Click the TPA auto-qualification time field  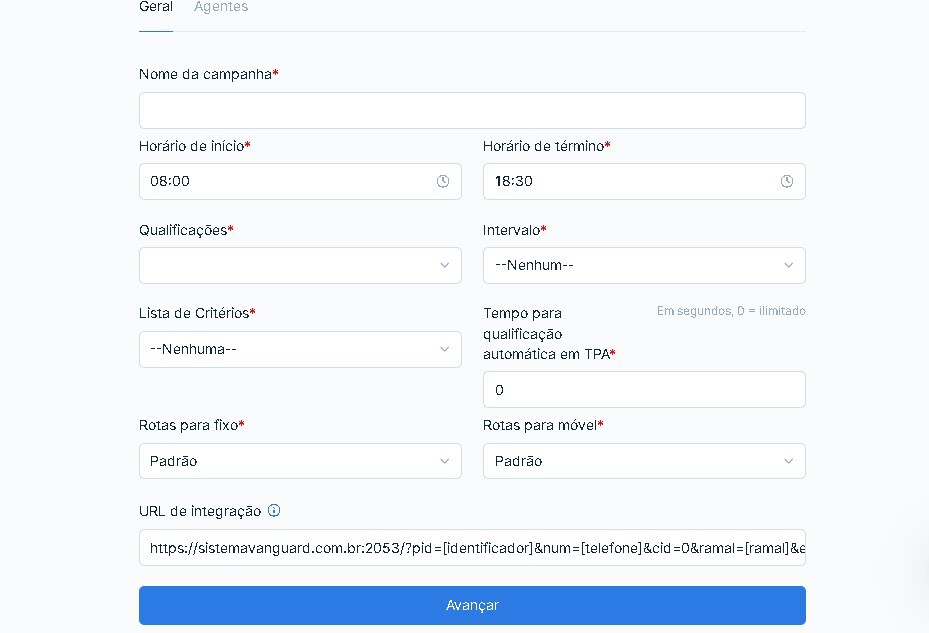pyautogui.click(x=644, y=389)
